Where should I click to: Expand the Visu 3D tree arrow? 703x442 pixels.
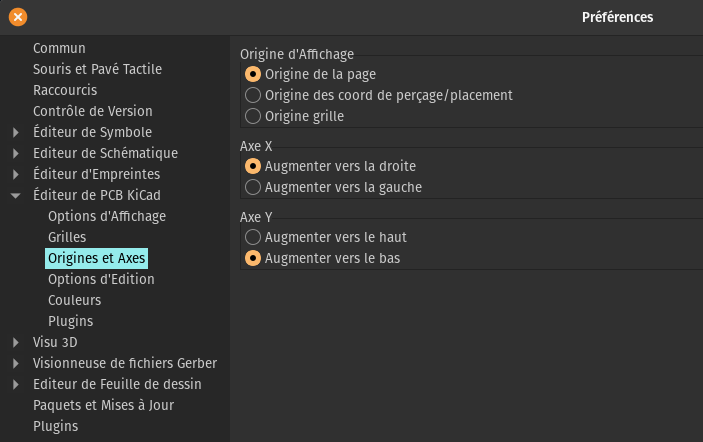click(16, 342)
